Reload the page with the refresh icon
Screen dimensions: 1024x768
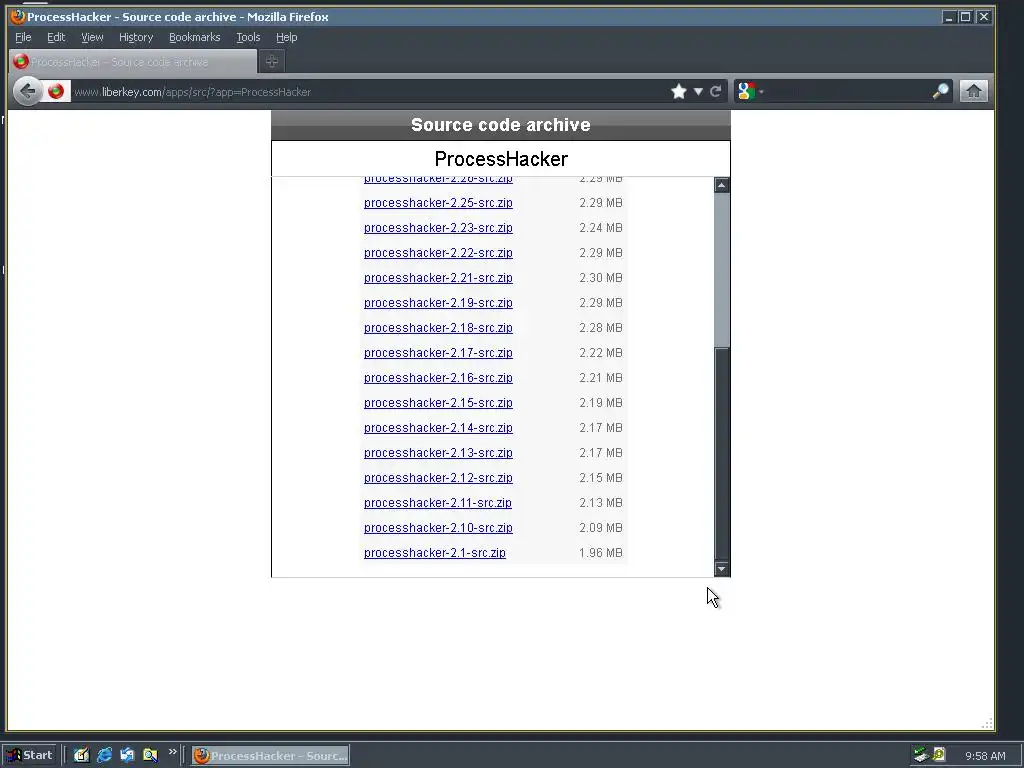coord(716,91)
